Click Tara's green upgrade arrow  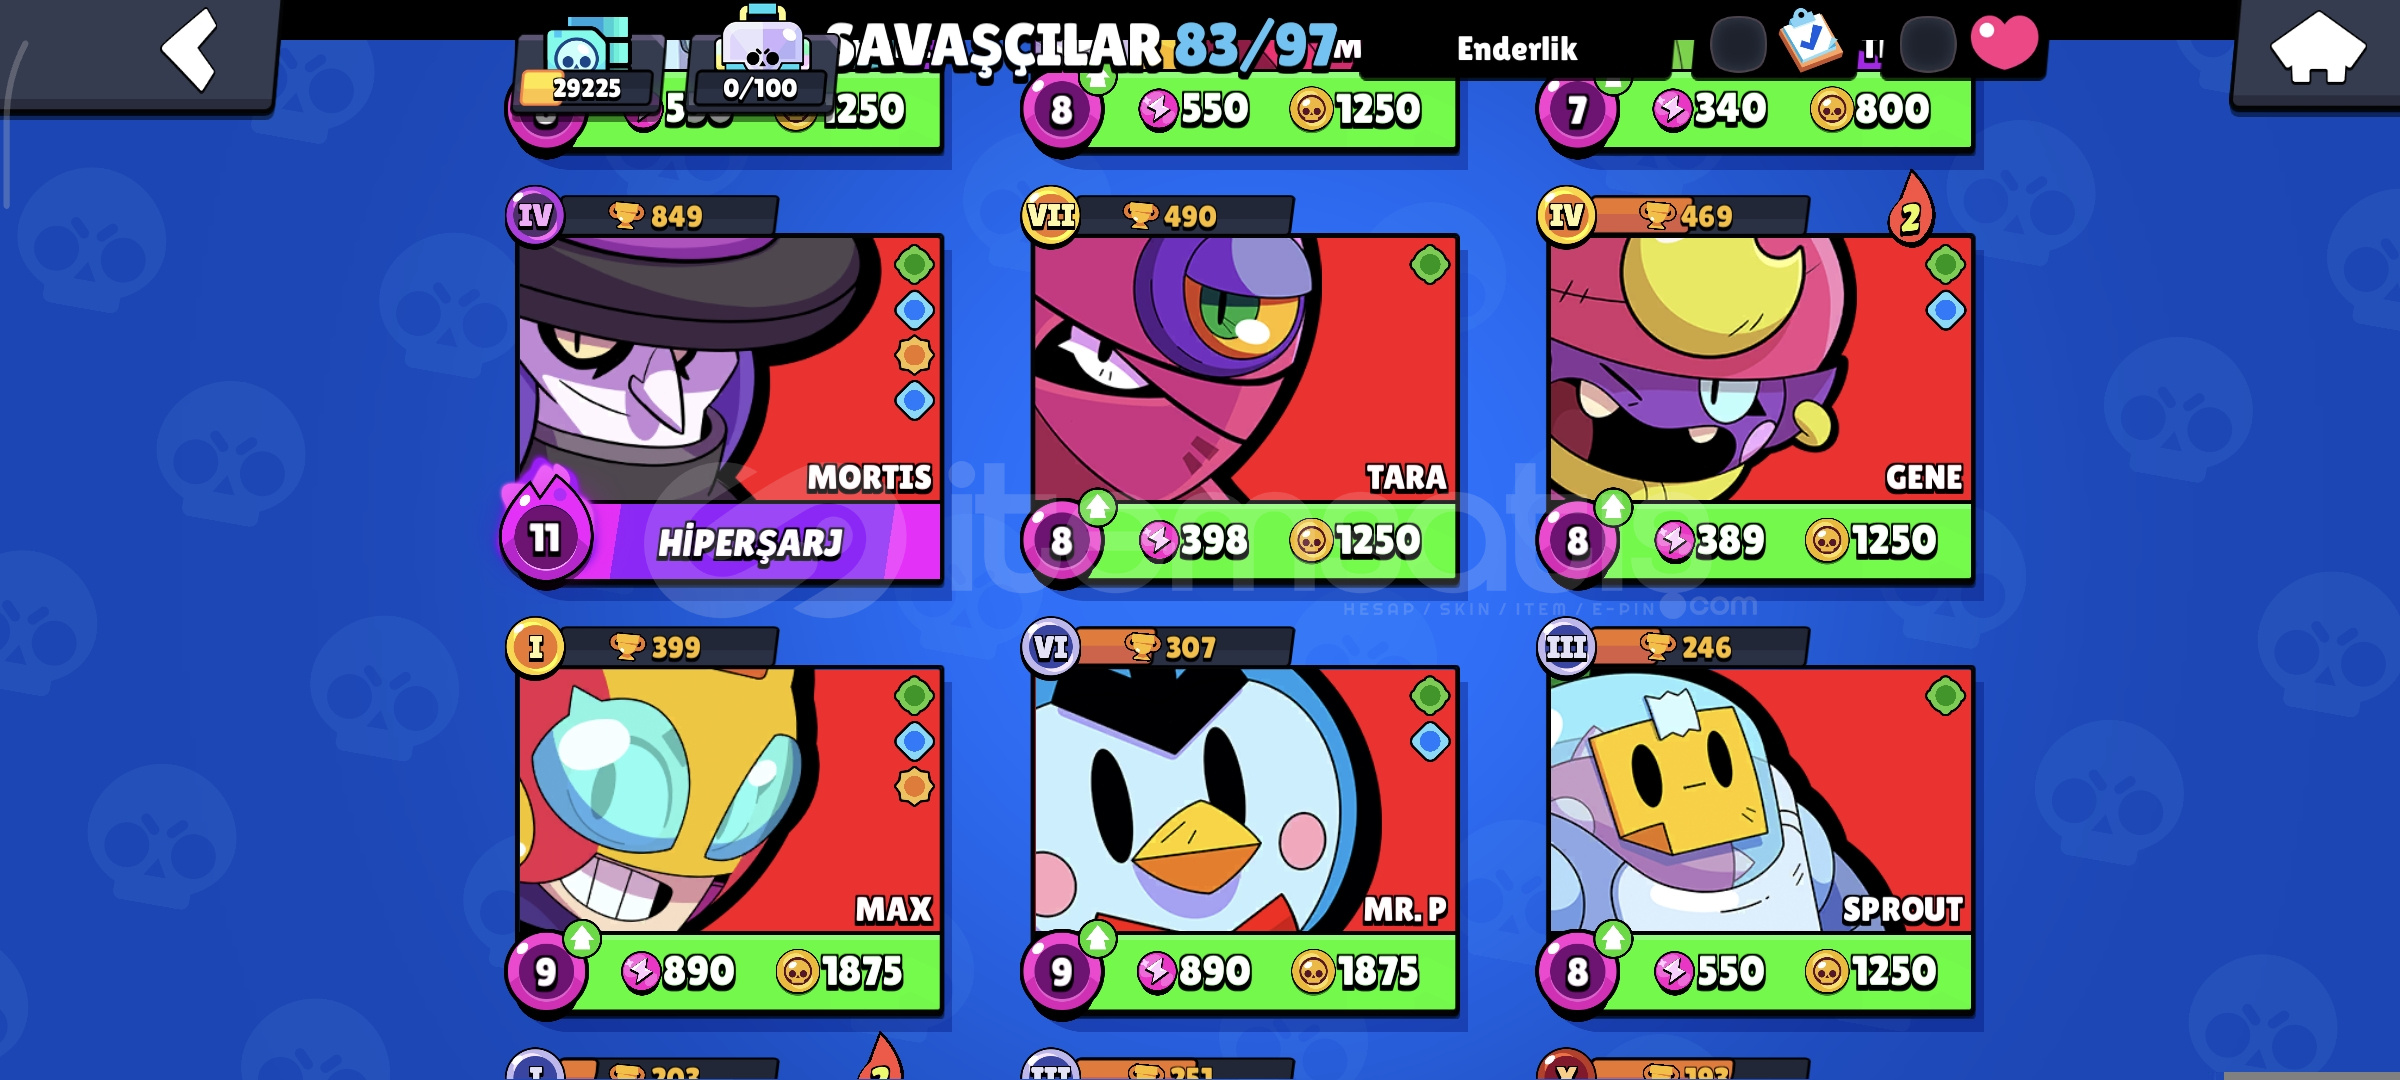click(1097, 507)
